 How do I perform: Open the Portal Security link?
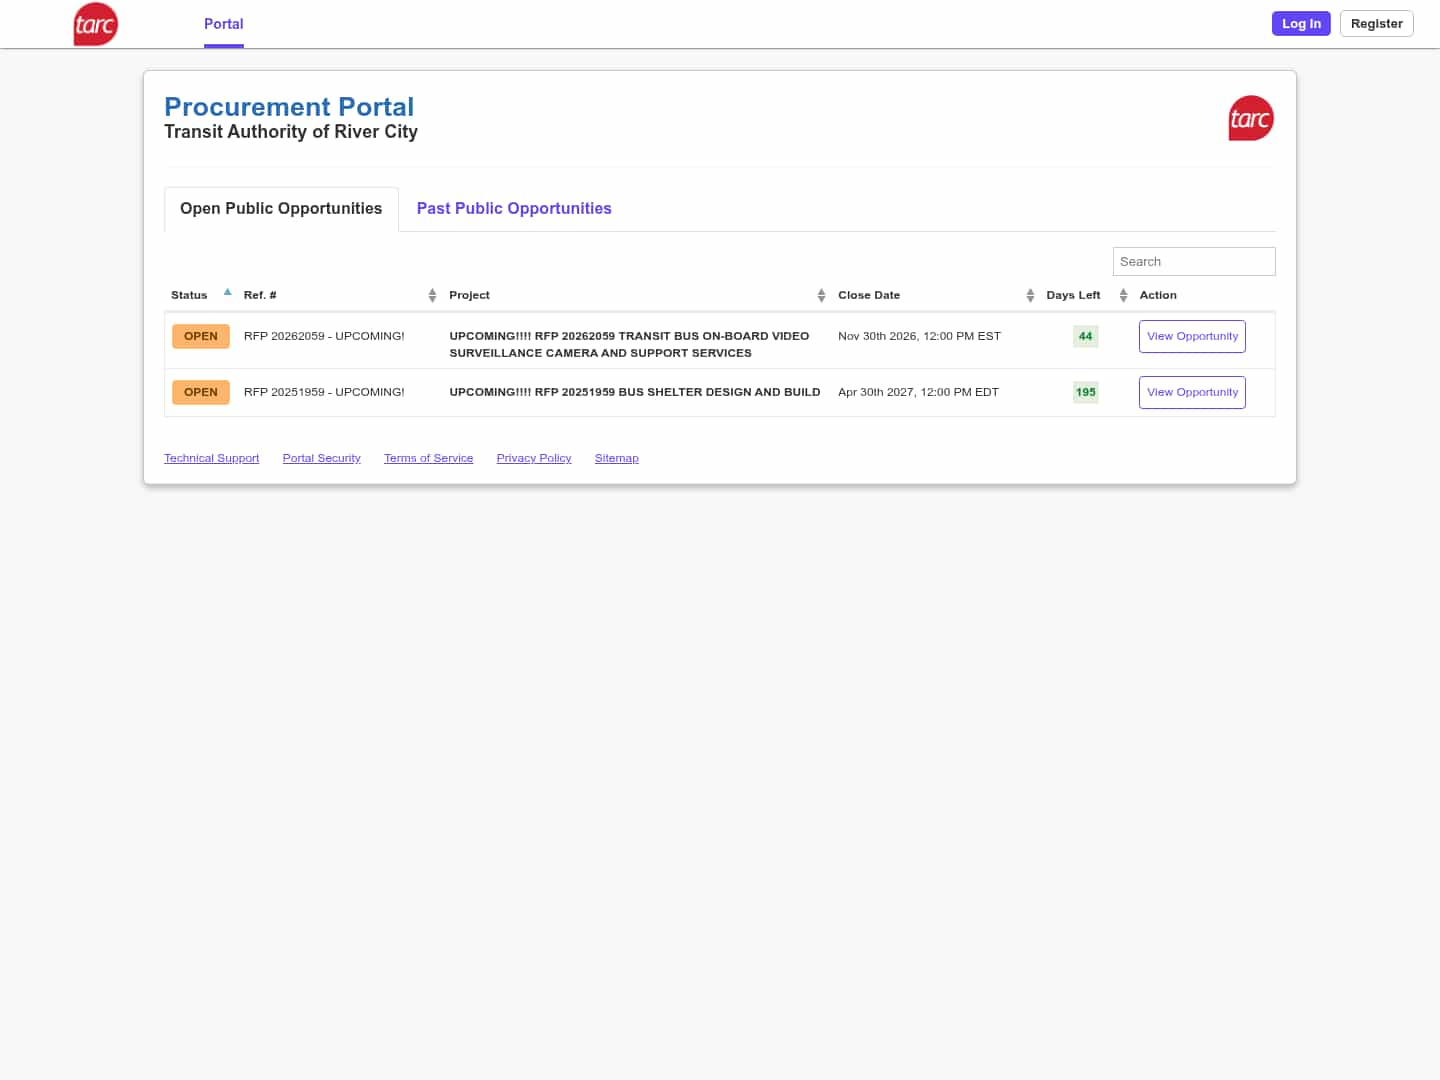click(322, 458)
